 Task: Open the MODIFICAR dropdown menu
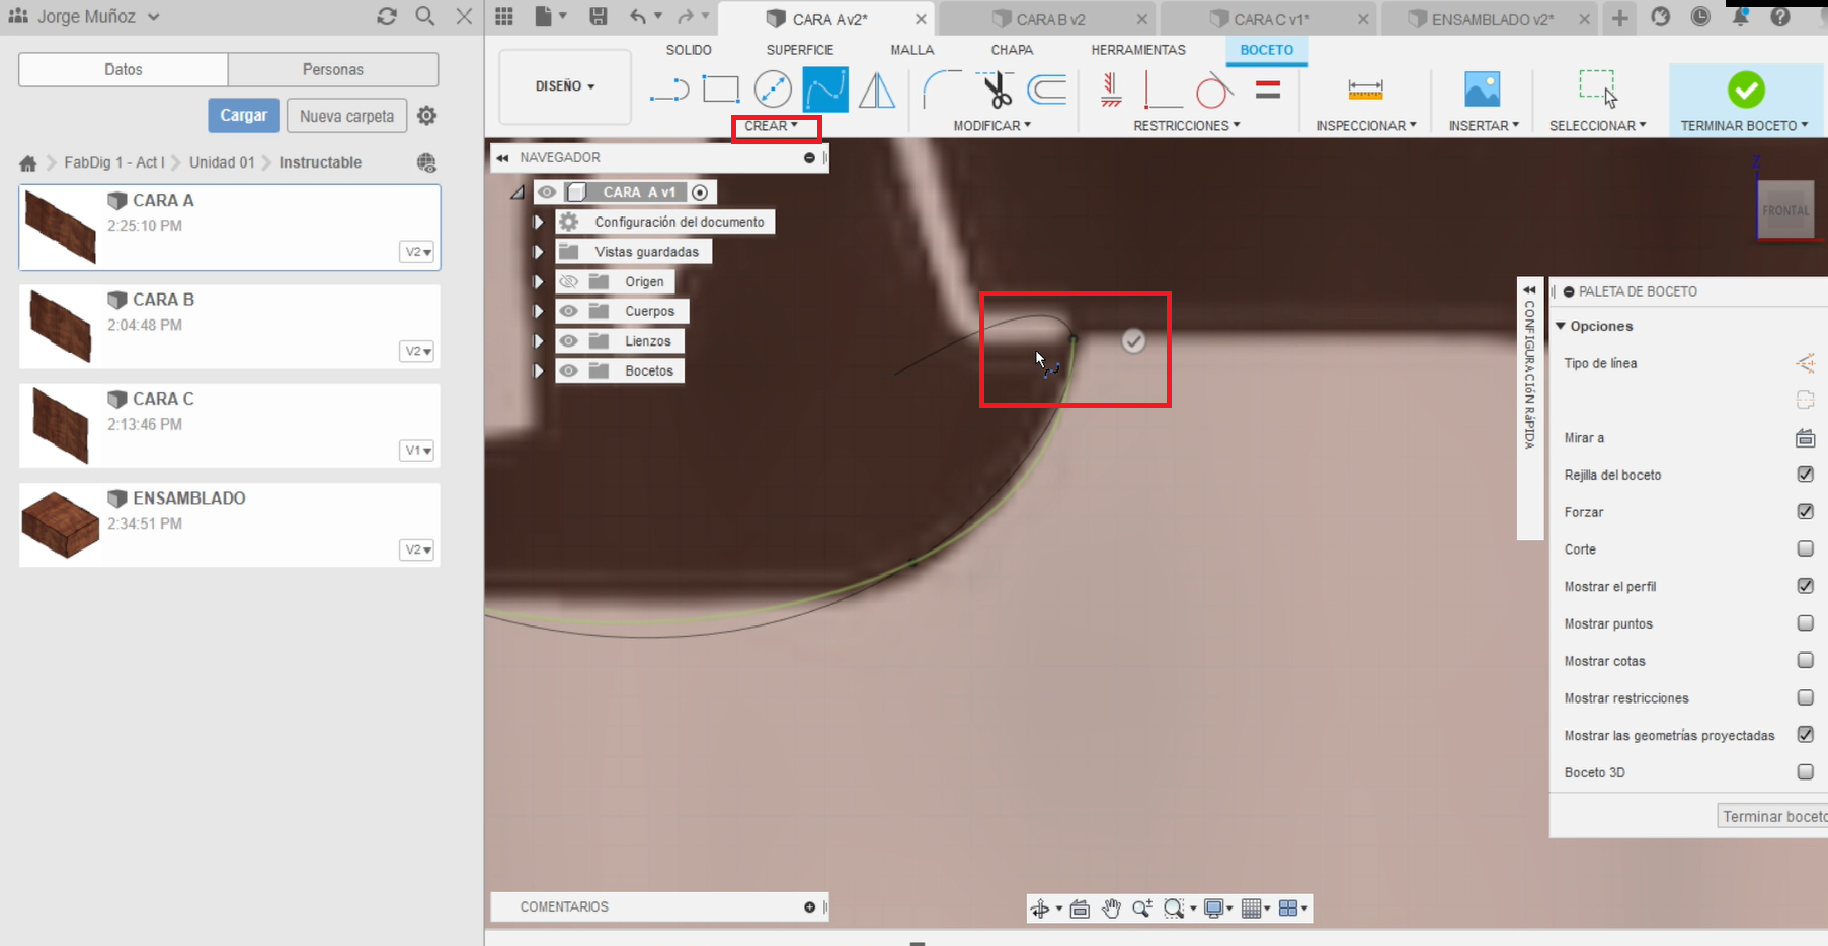pos(992,126)
